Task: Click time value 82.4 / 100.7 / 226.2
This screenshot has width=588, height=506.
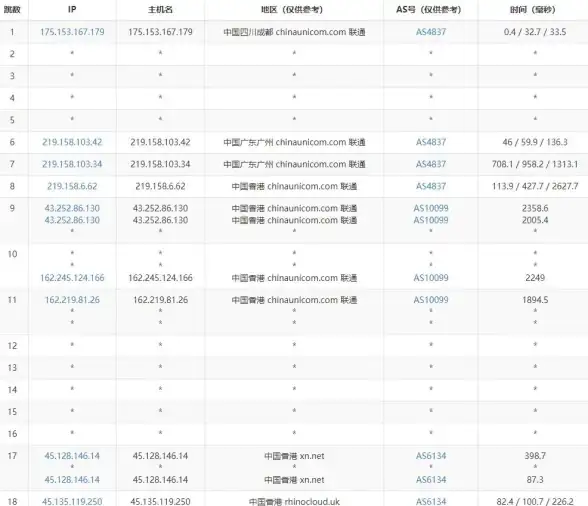Action: point(535,501)
